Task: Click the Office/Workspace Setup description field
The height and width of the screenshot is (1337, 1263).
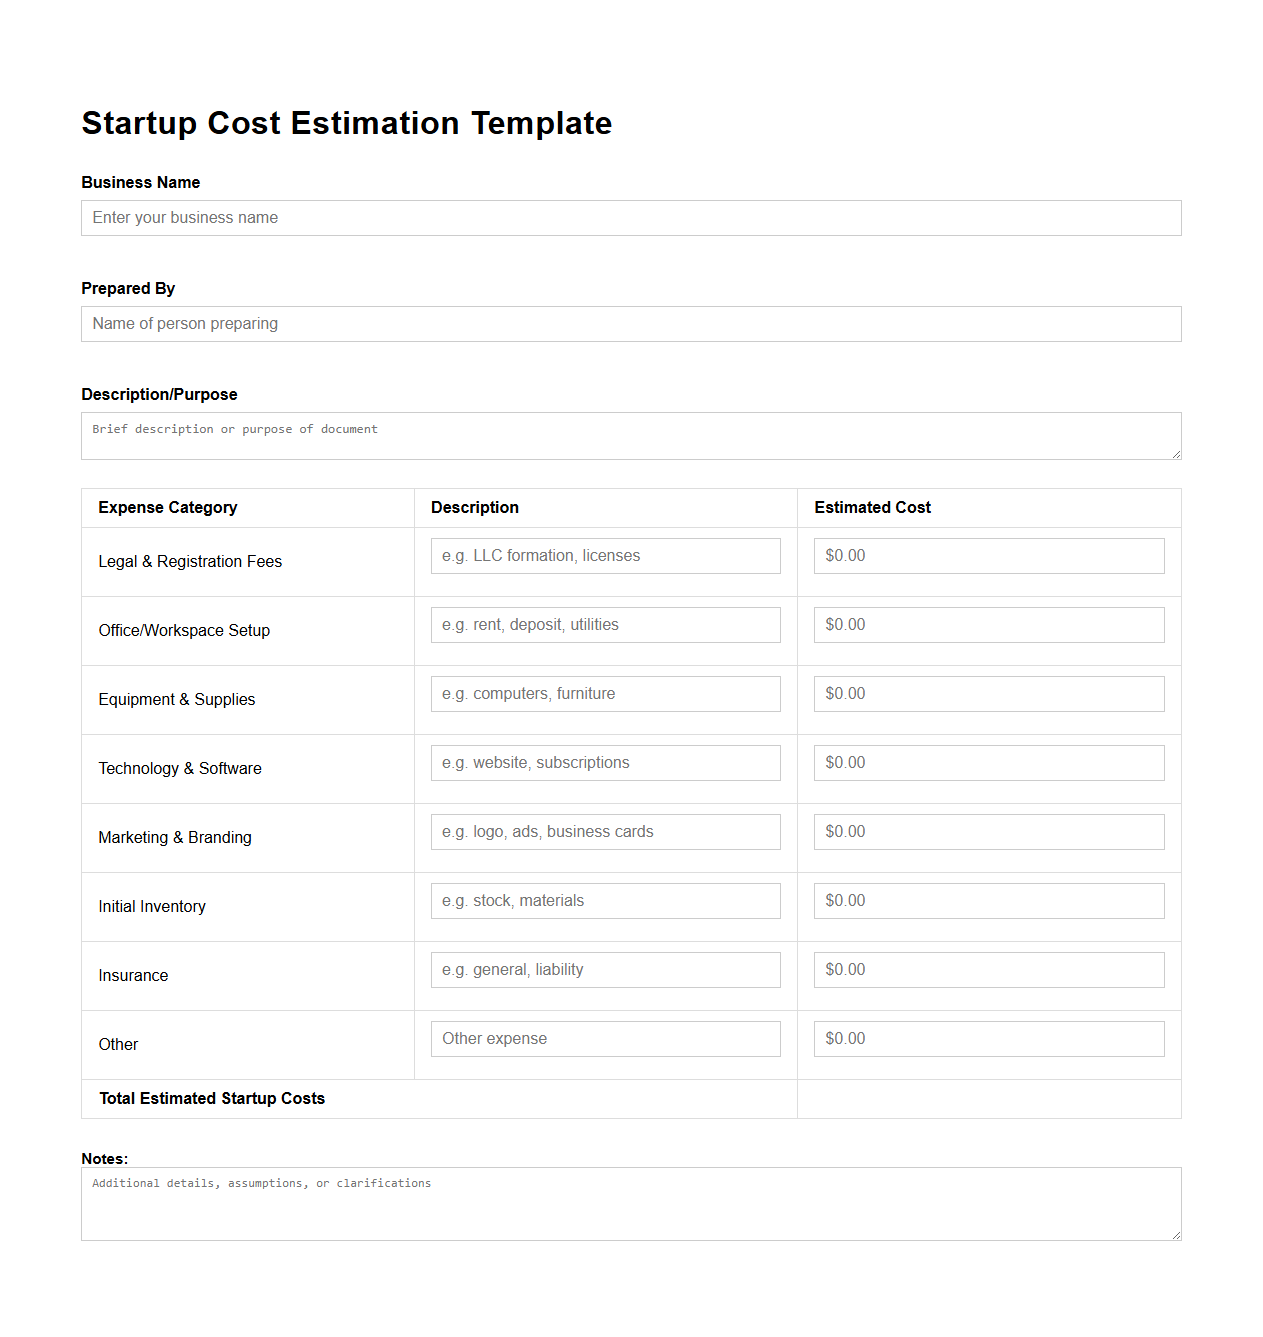Action: coord(605,624)
